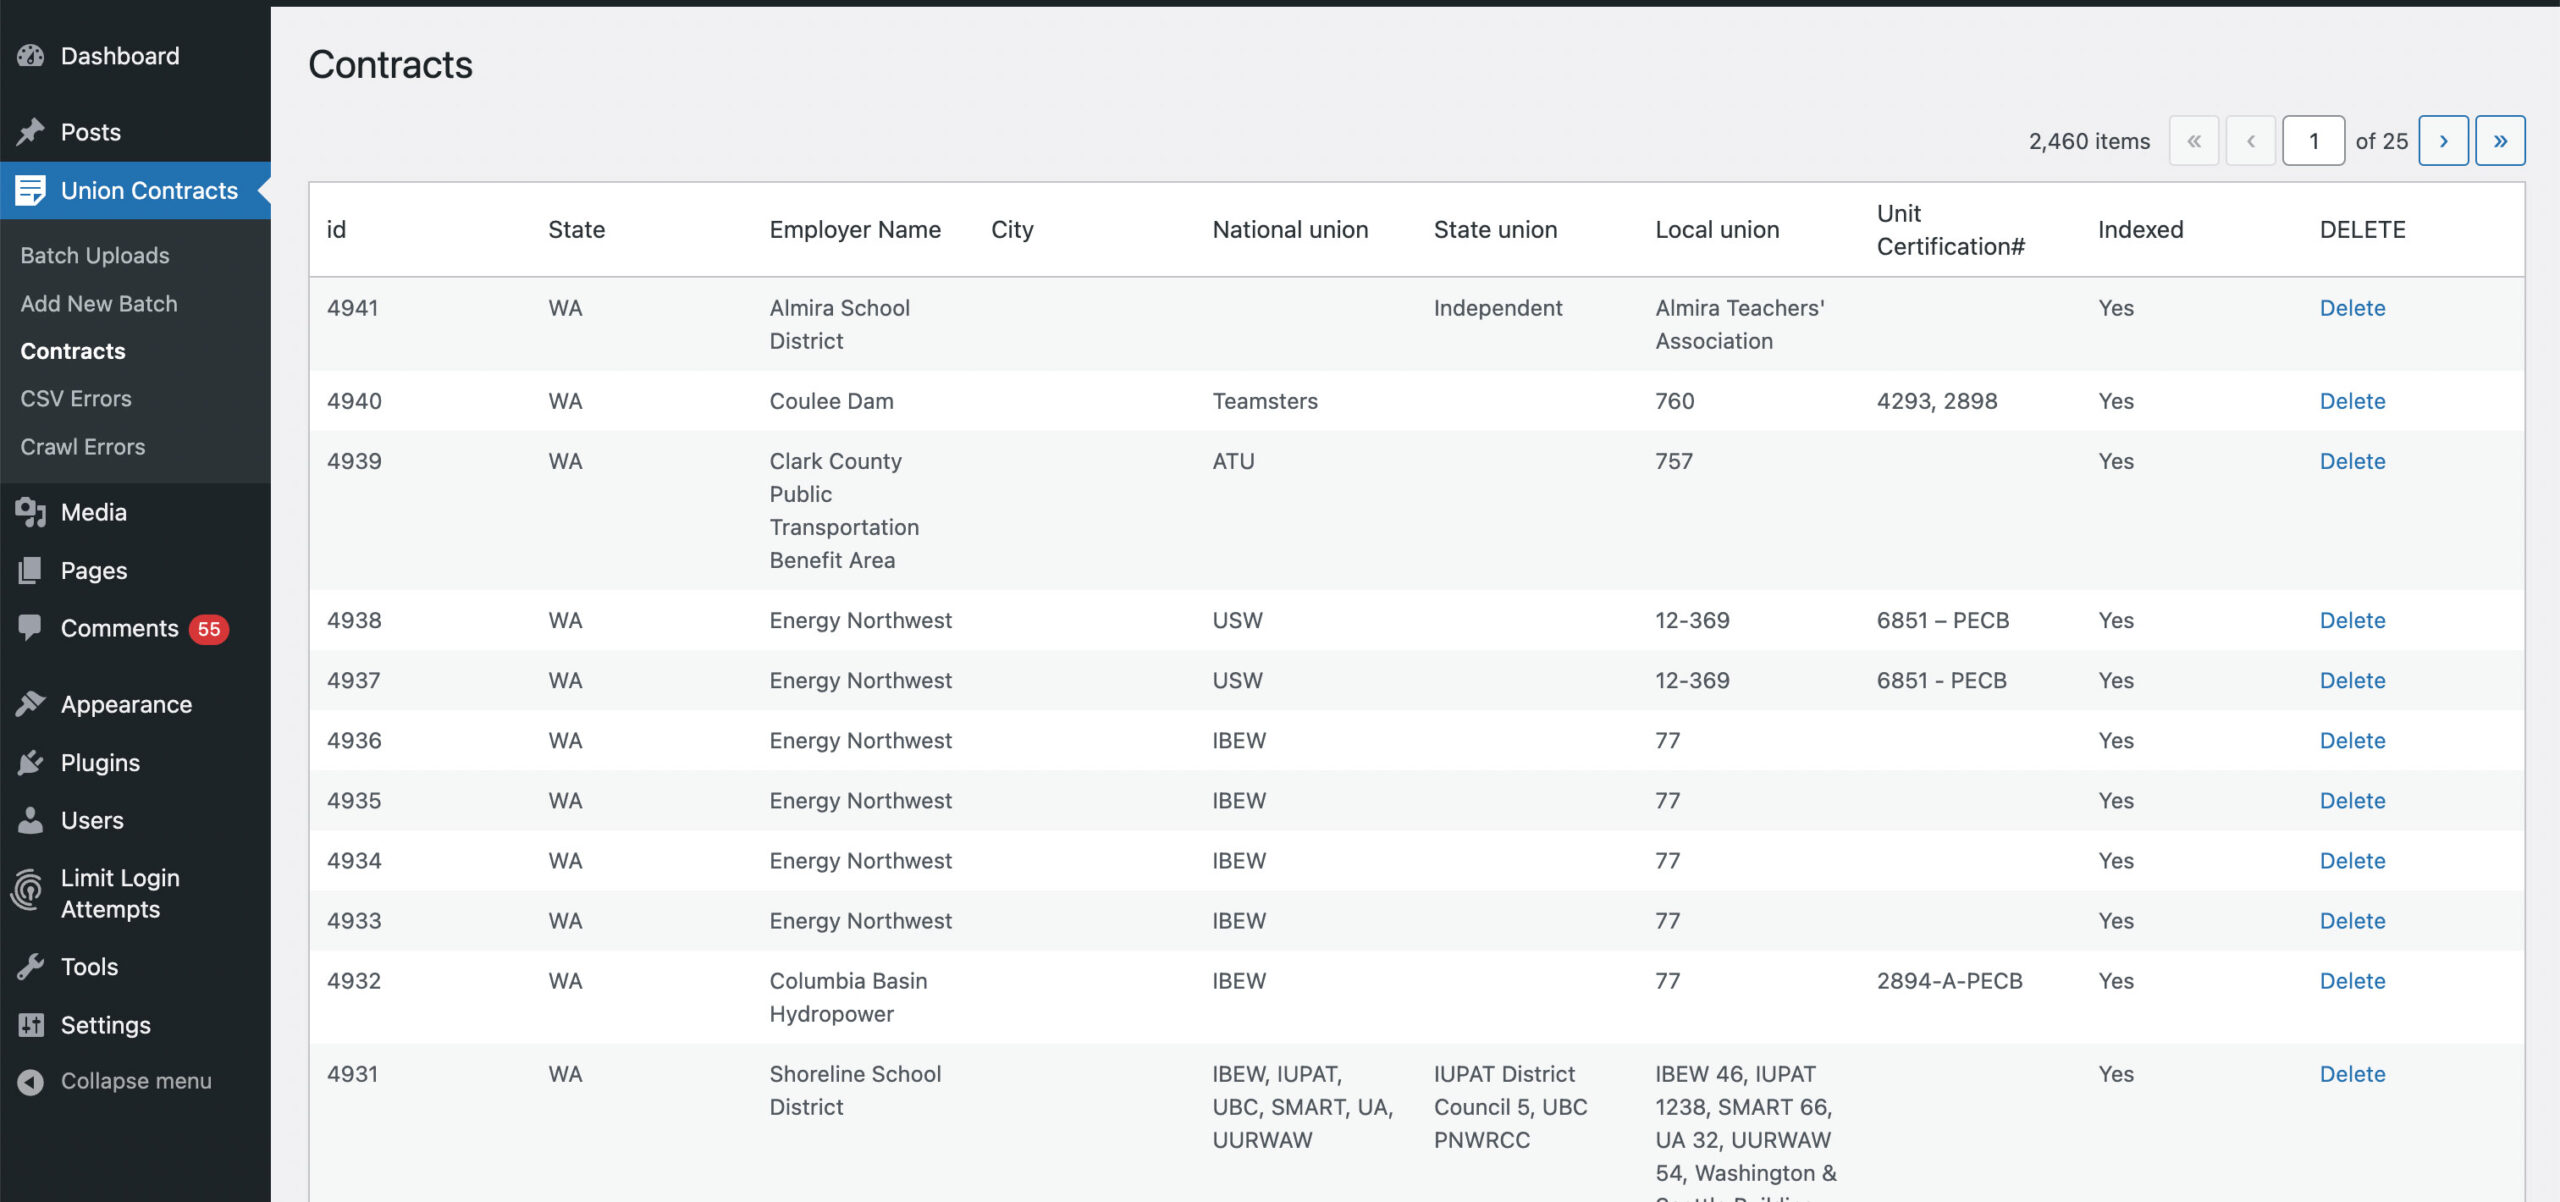Click the id column header
2560x1202 pixels.
(x=336, y=229)
